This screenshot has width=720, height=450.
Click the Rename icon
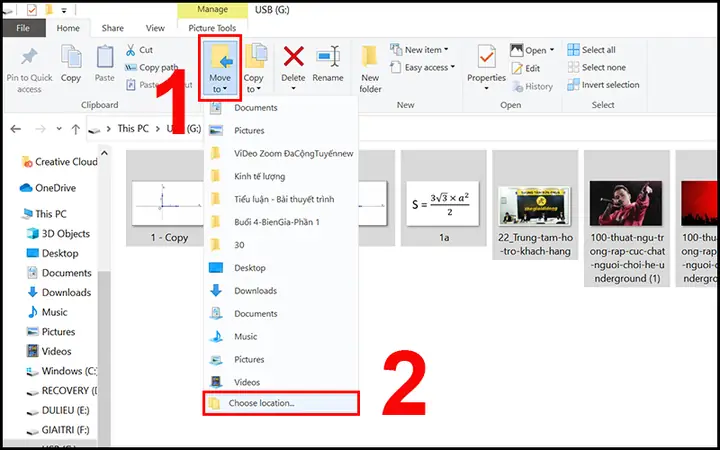click(328, 57)
